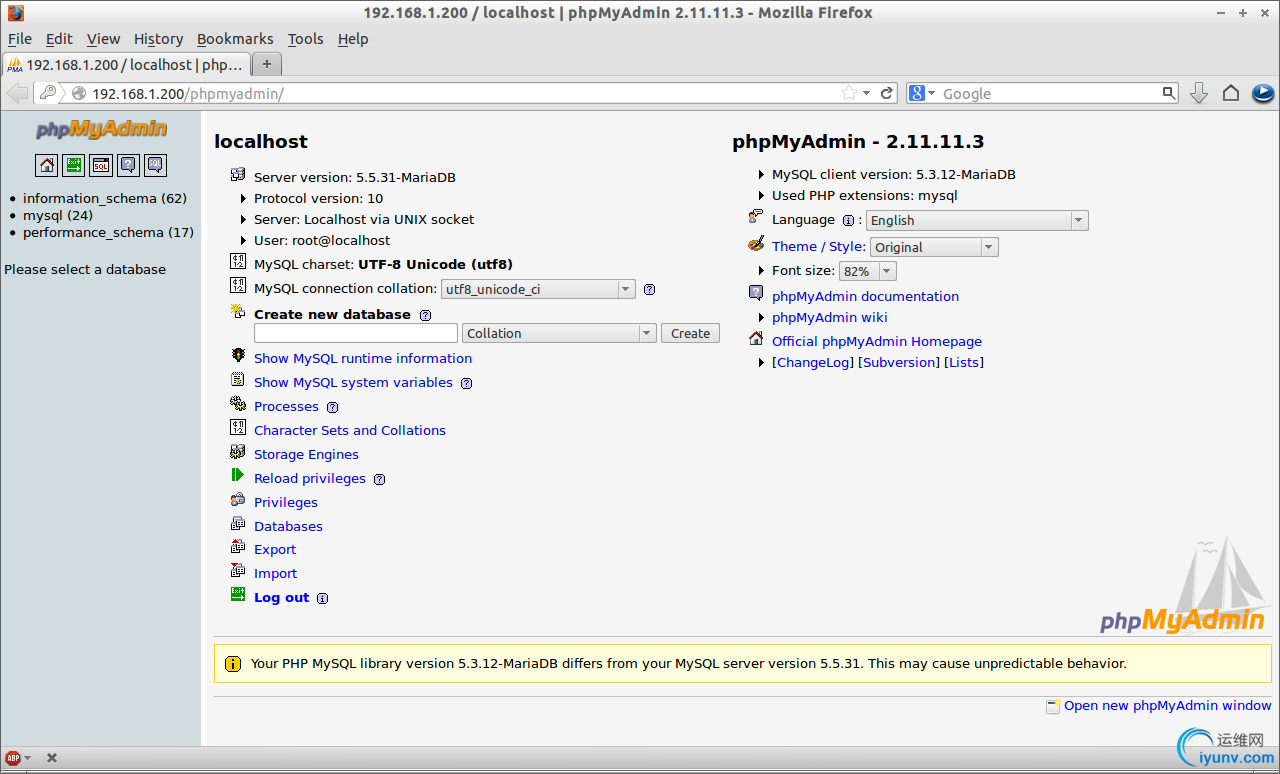Click the info icon next to Log out

click(x=322, y=599)
